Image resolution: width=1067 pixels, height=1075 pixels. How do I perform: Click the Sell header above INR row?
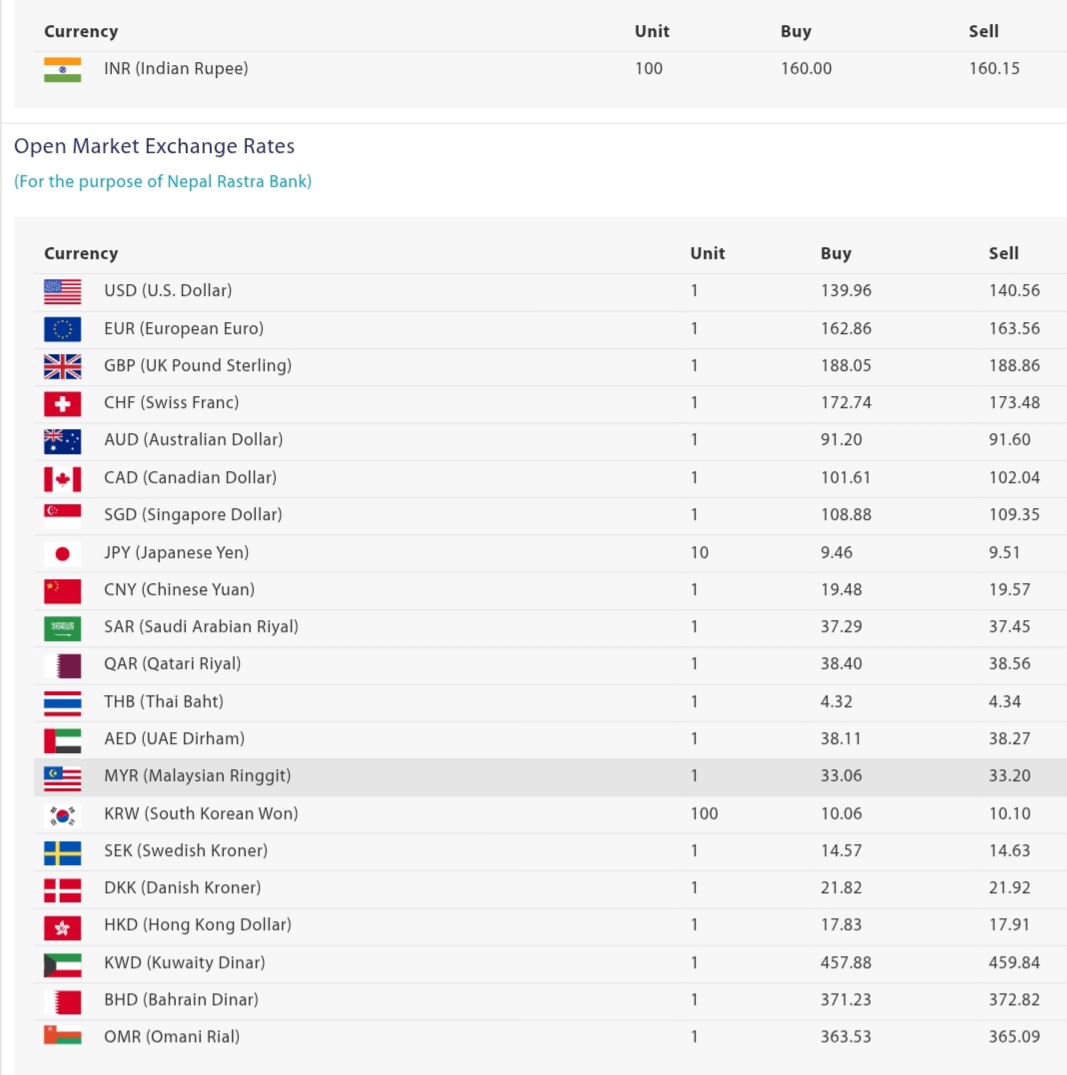[x=983, y=32]
